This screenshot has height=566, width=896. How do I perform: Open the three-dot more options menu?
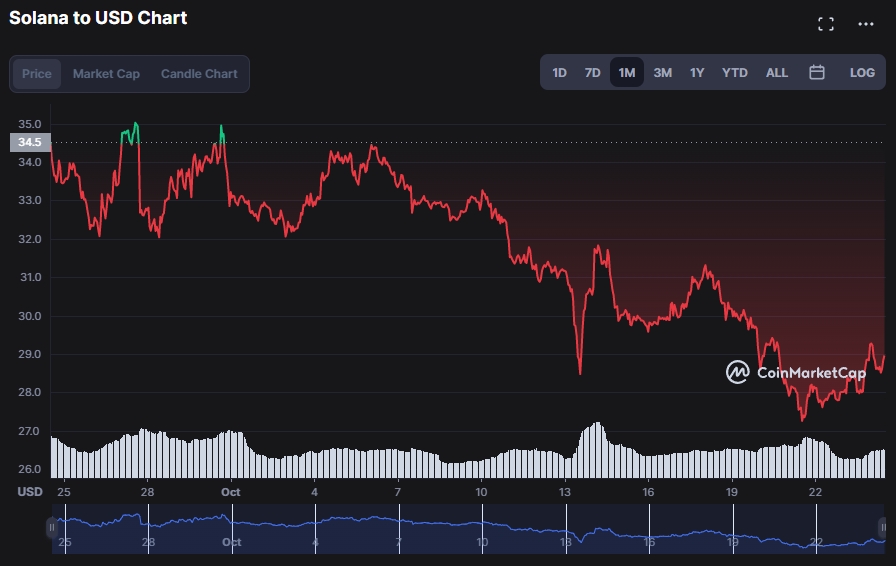pos(866,24)
